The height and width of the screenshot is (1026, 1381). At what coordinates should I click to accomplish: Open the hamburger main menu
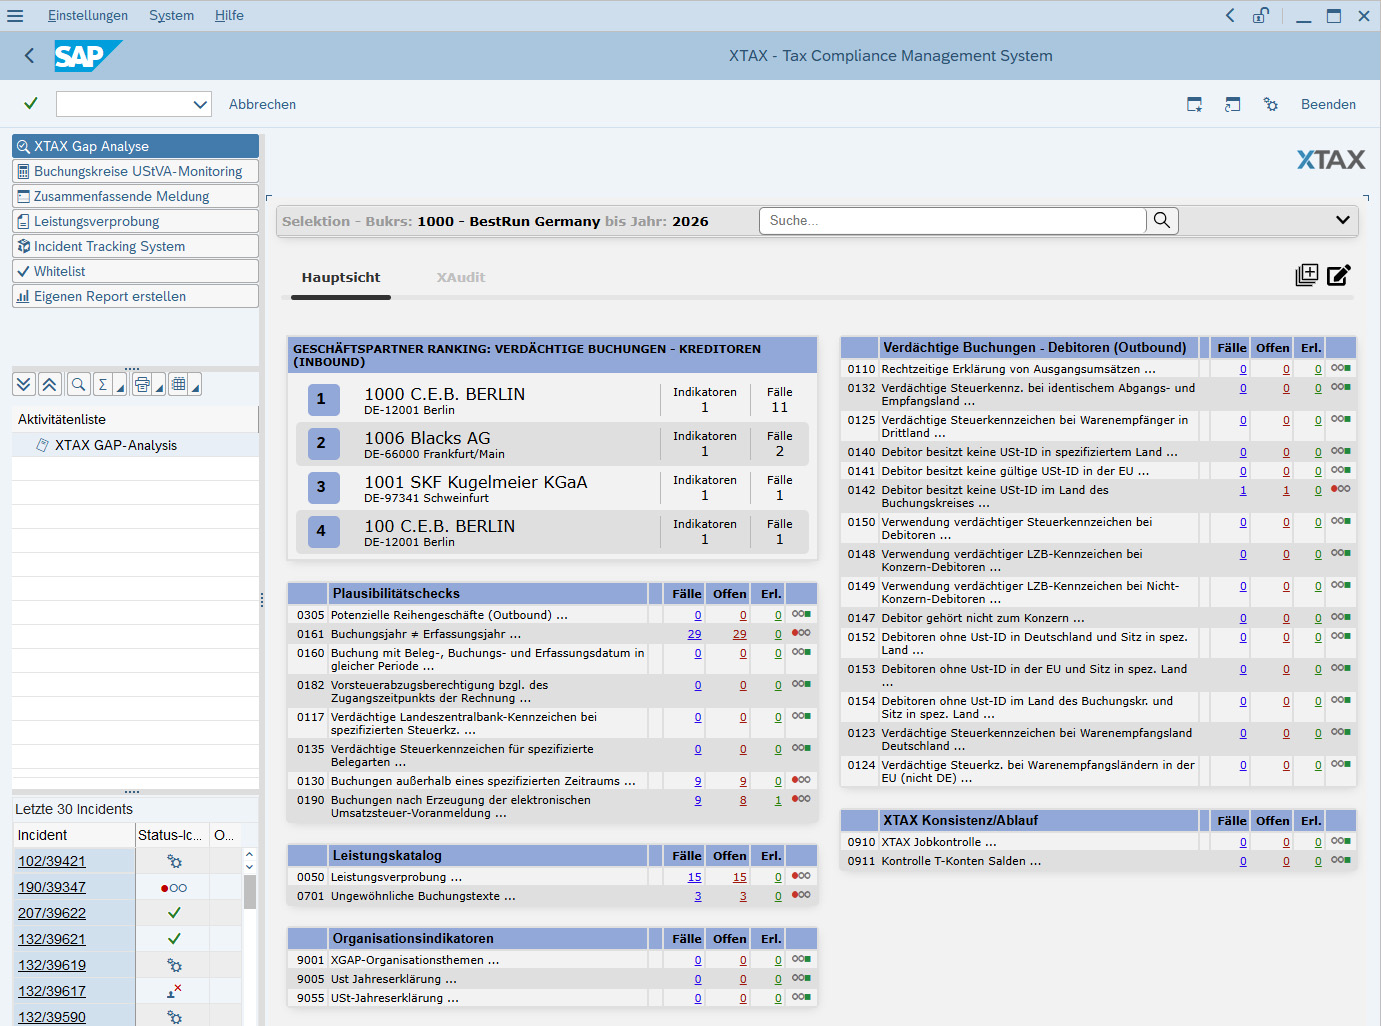tap(15, 15)
